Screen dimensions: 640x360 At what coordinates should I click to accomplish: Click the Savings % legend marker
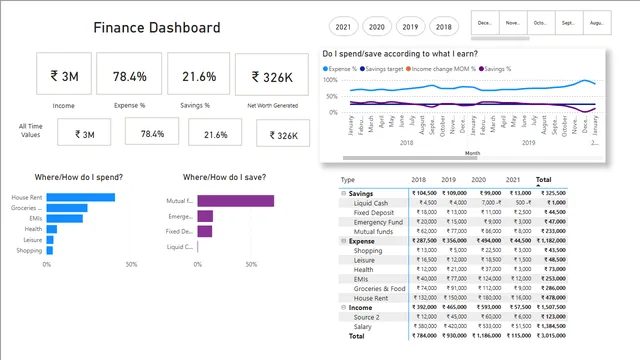coord(481,69)
